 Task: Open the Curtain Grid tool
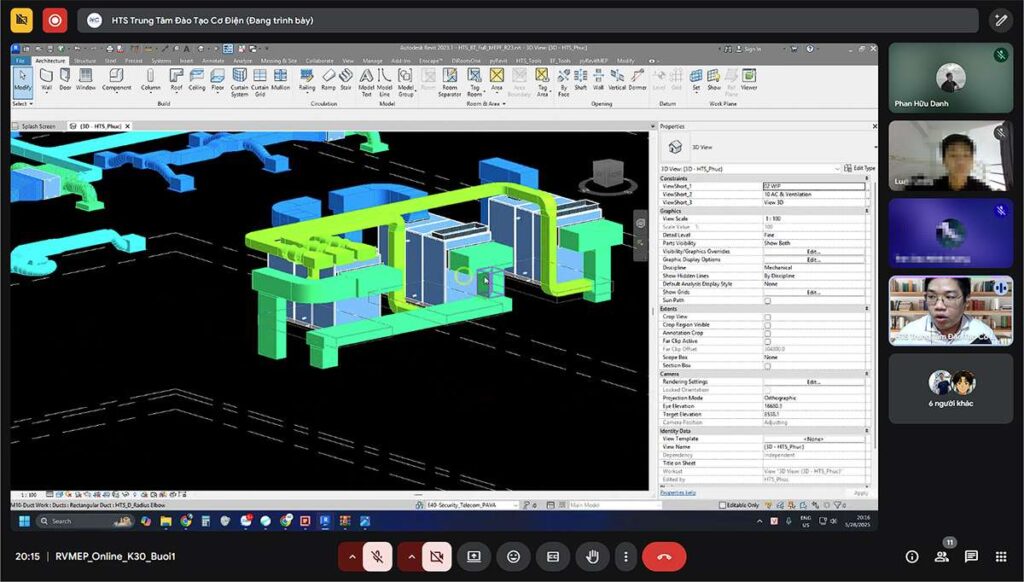[x=260, y=82]
